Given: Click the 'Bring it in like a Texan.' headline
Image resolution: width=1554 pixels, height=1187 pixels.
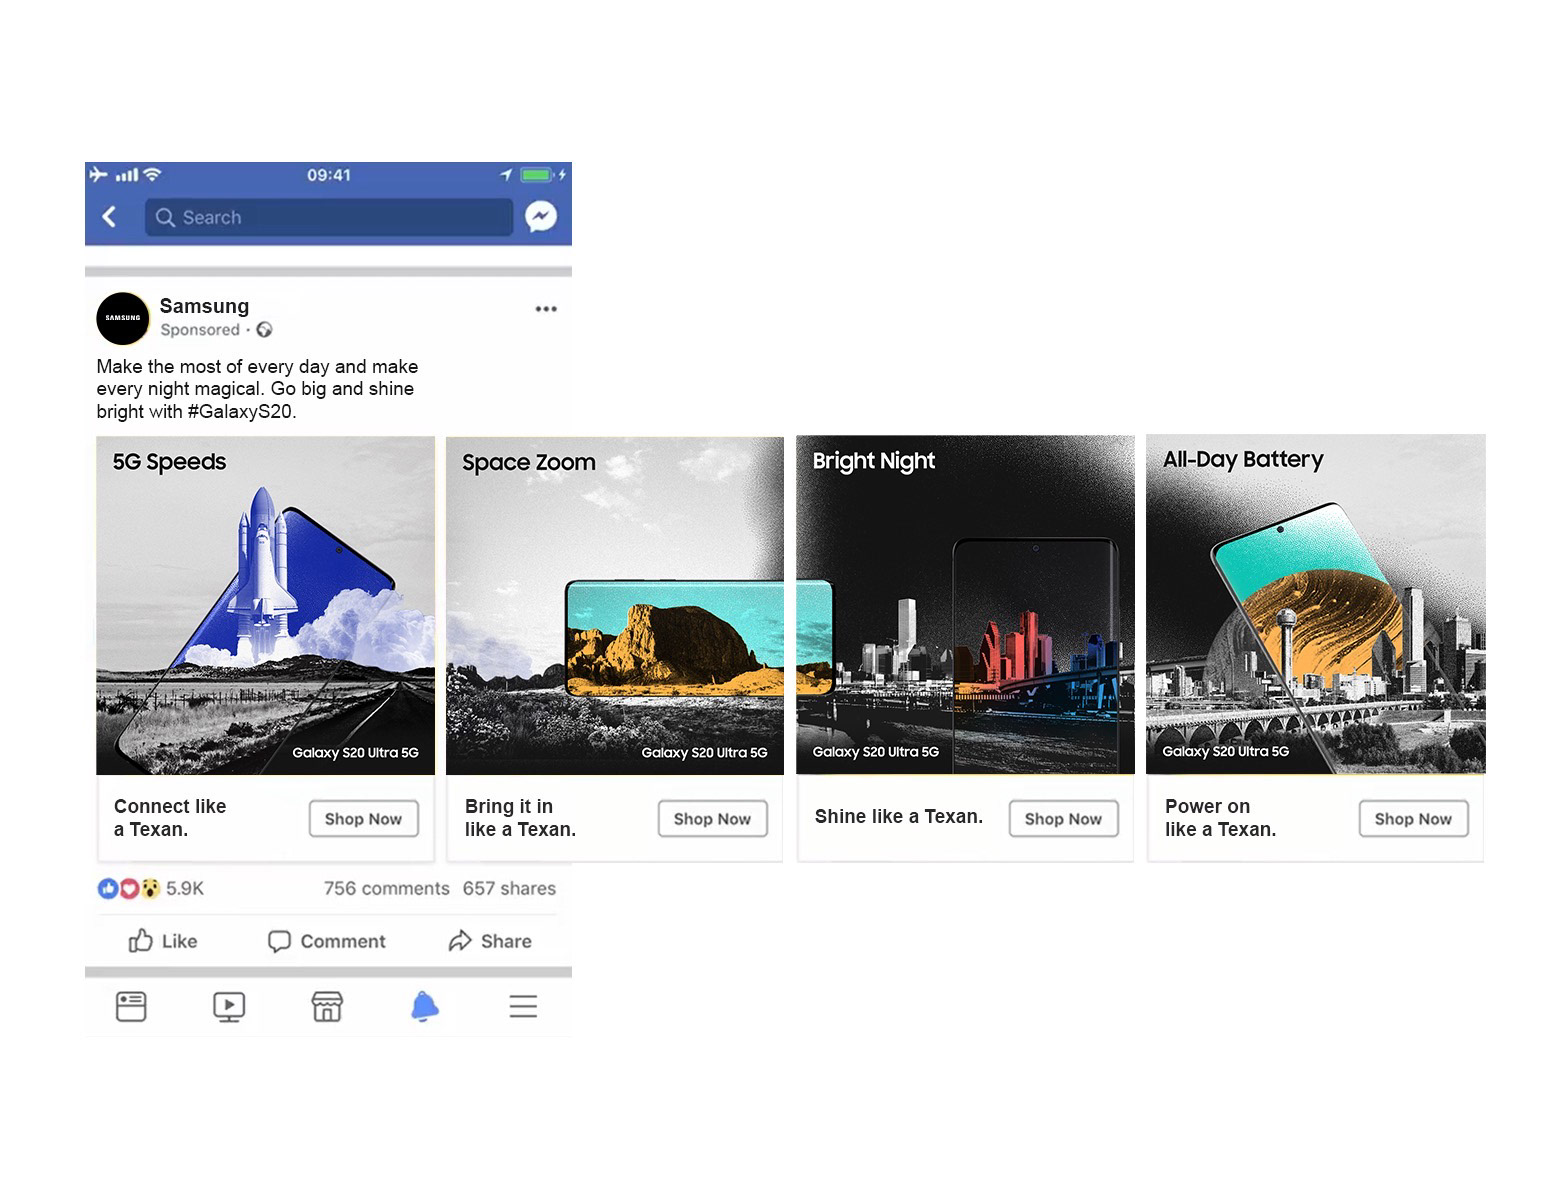Looking at the screenshot, I should point(520,818).
